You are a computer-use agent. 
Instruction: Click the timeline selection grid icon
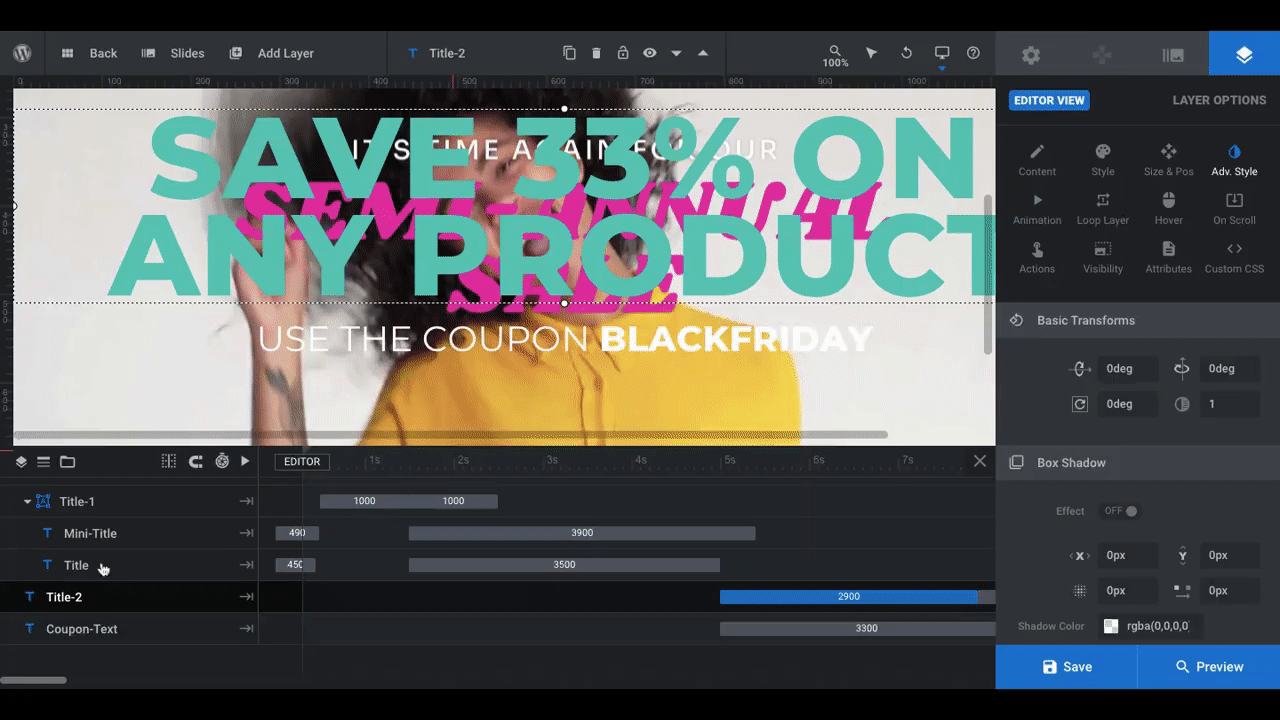click(x=168, y=461)
